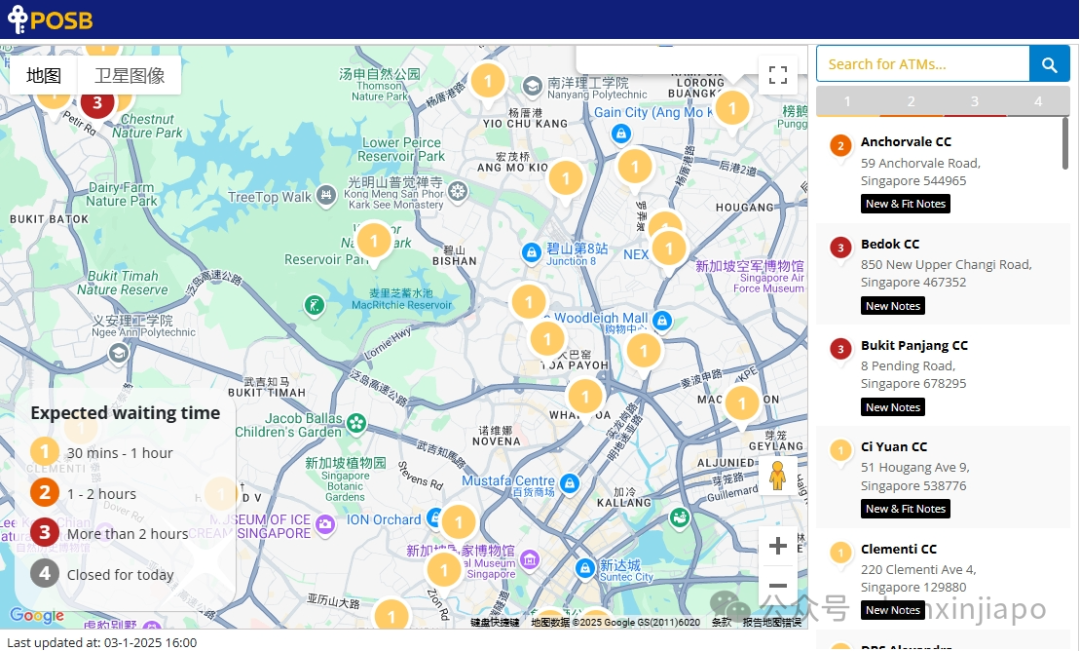The width and height of the screenshot is (1080, 651).
Task: Open Anchorvale CC list entry
Action: (x=942, y=172)
